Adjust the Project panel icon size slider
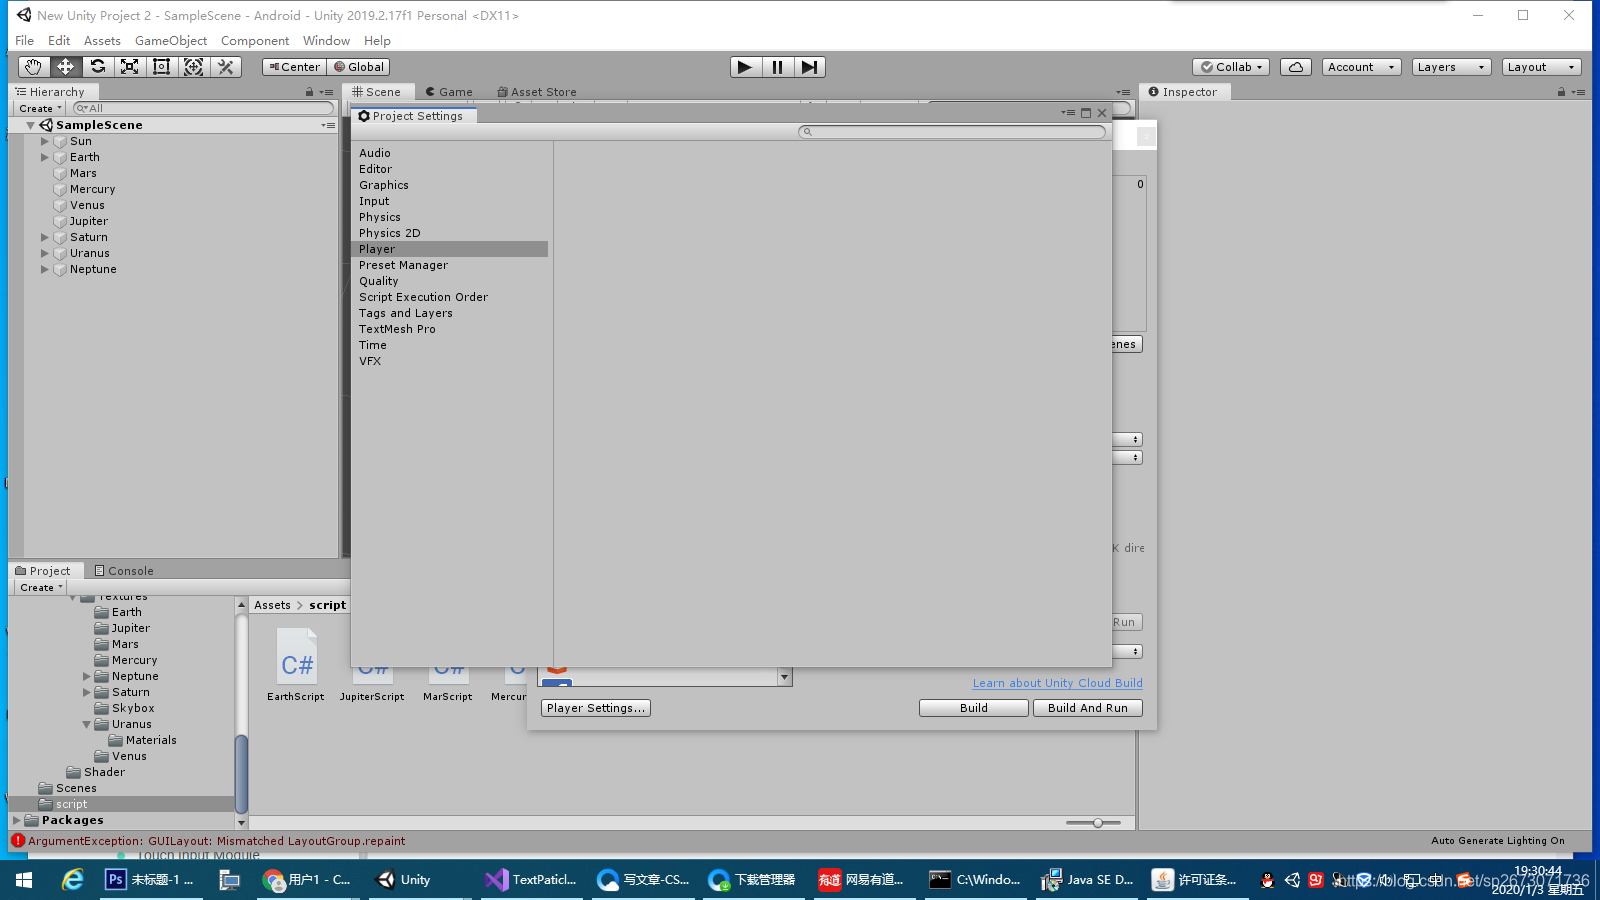 1096,822
